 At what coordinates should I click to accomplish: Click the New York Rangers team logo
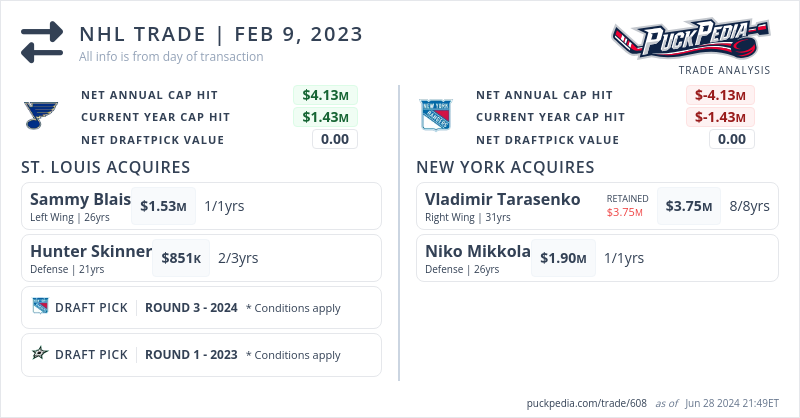pyautogui.click(x=436, y=115)
